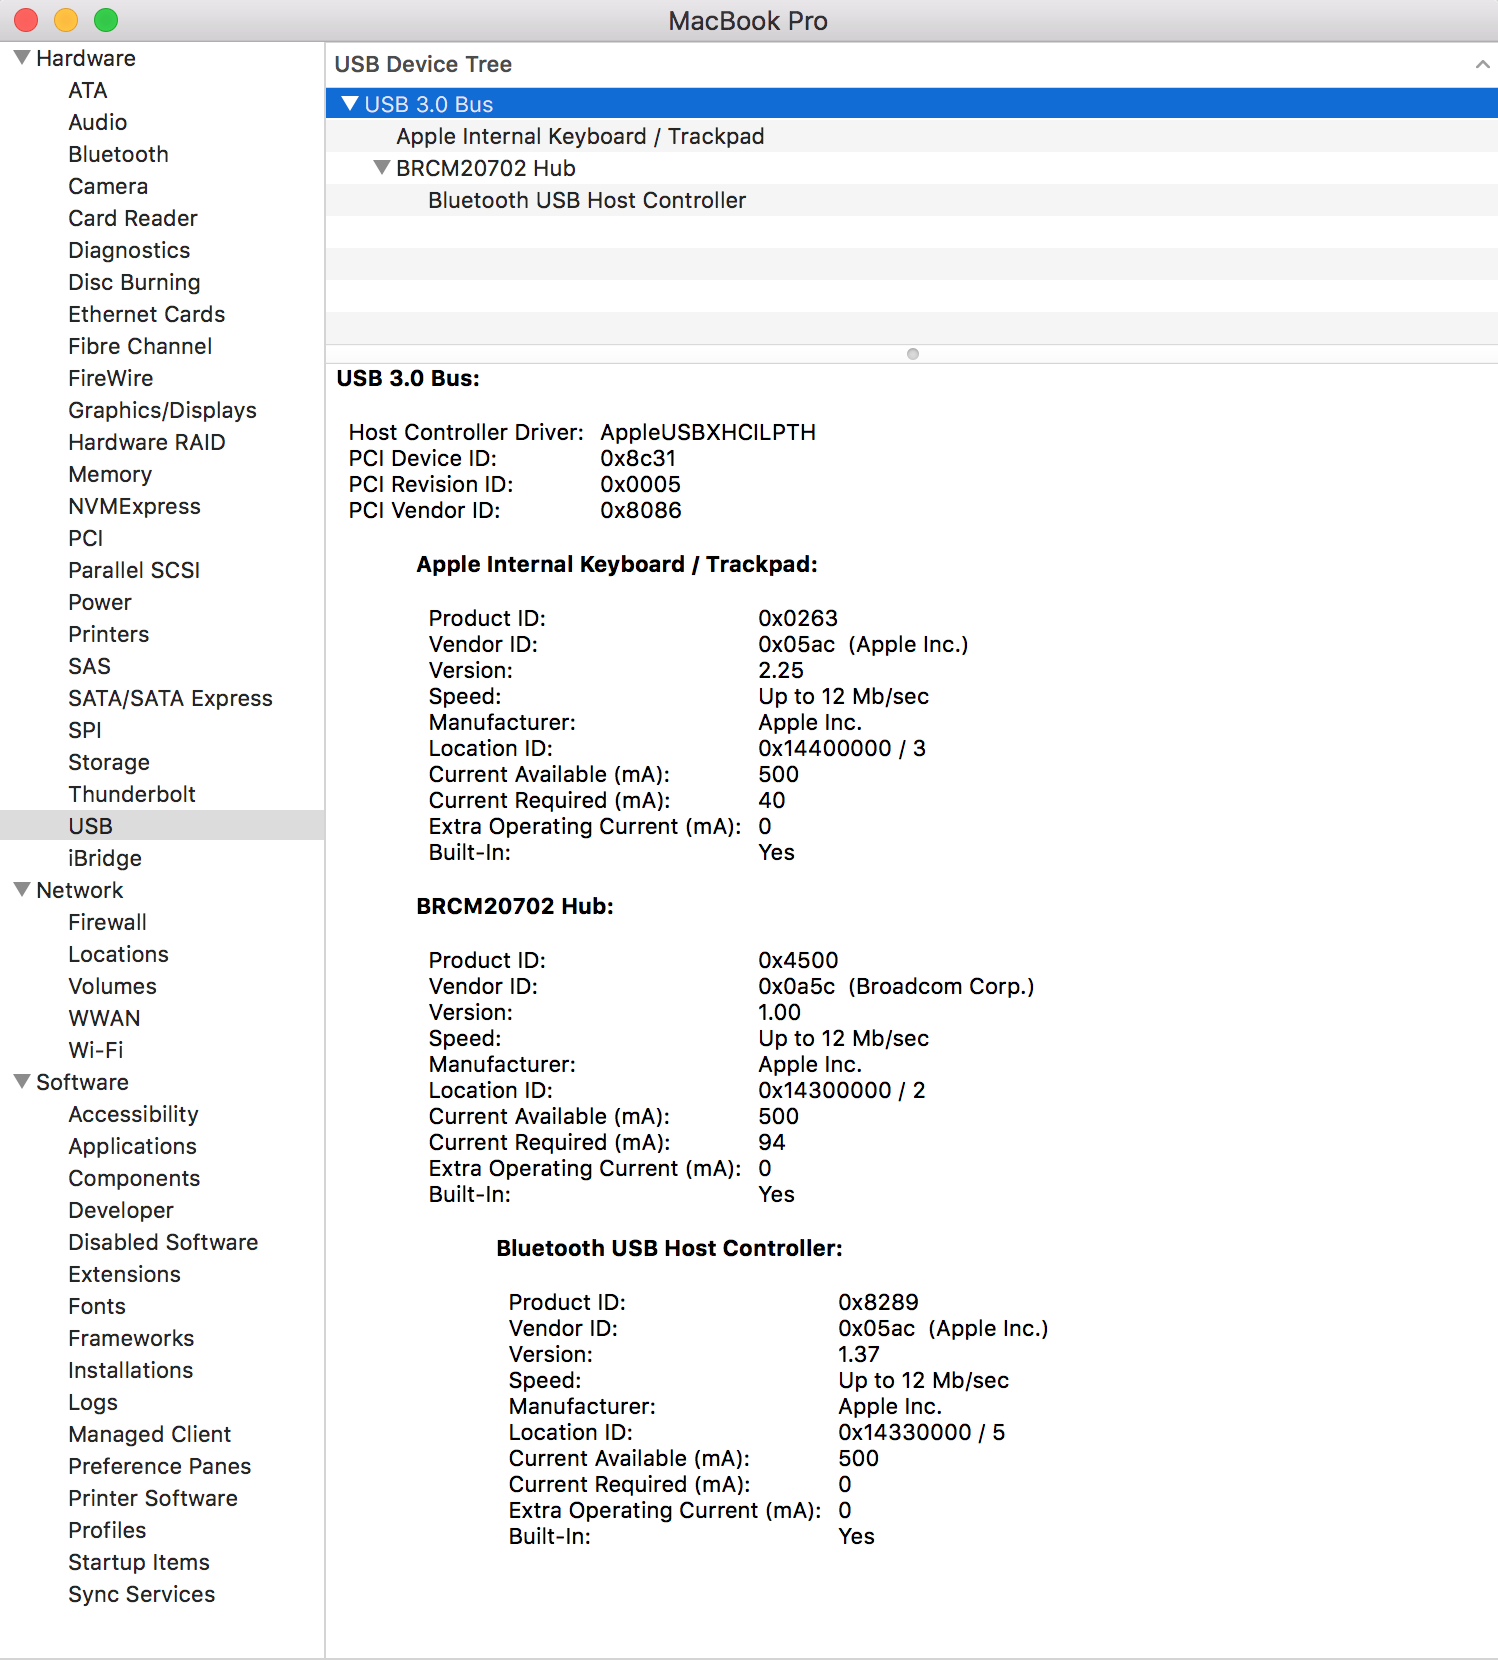
Task: Select Applications under Software
Action: [x=132, y=1146]
